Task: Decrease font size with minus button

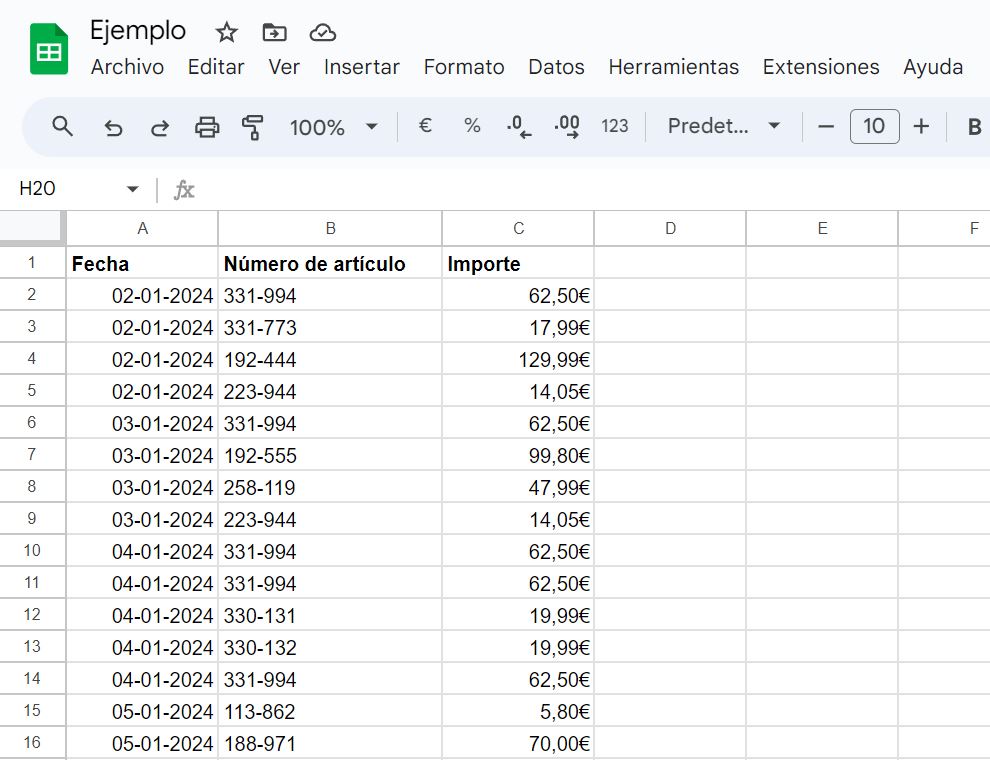Action: click(826, 127)
